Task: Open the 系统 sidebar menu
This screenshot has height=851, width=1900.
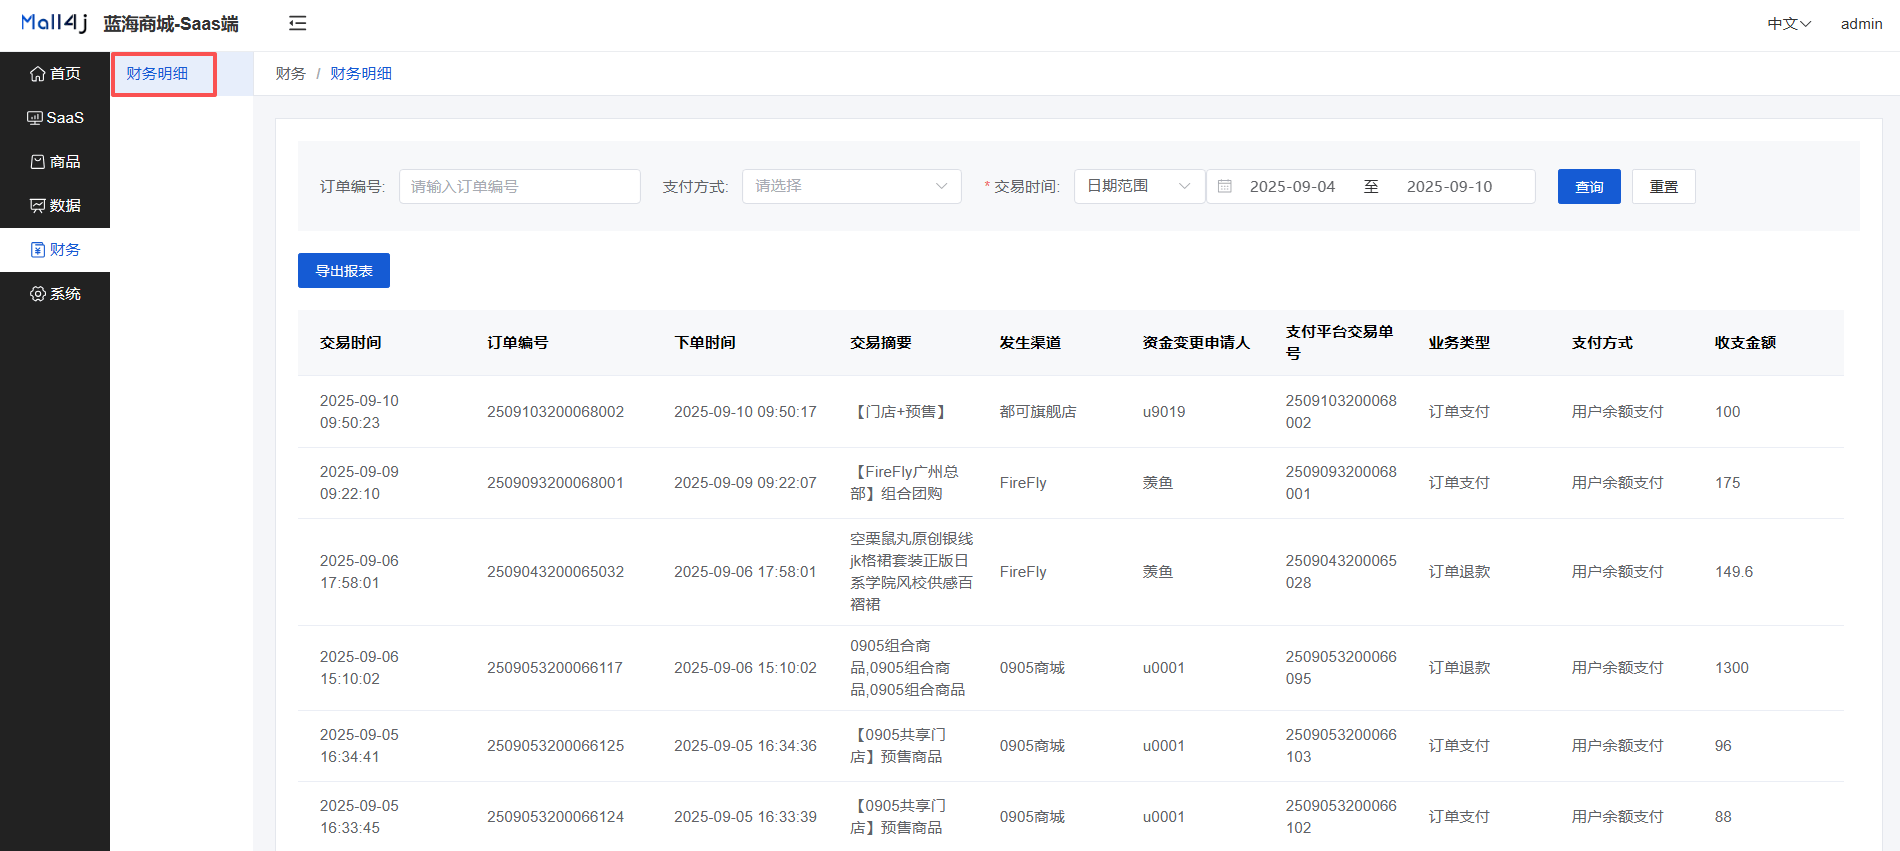Action: tap(55, 294)
